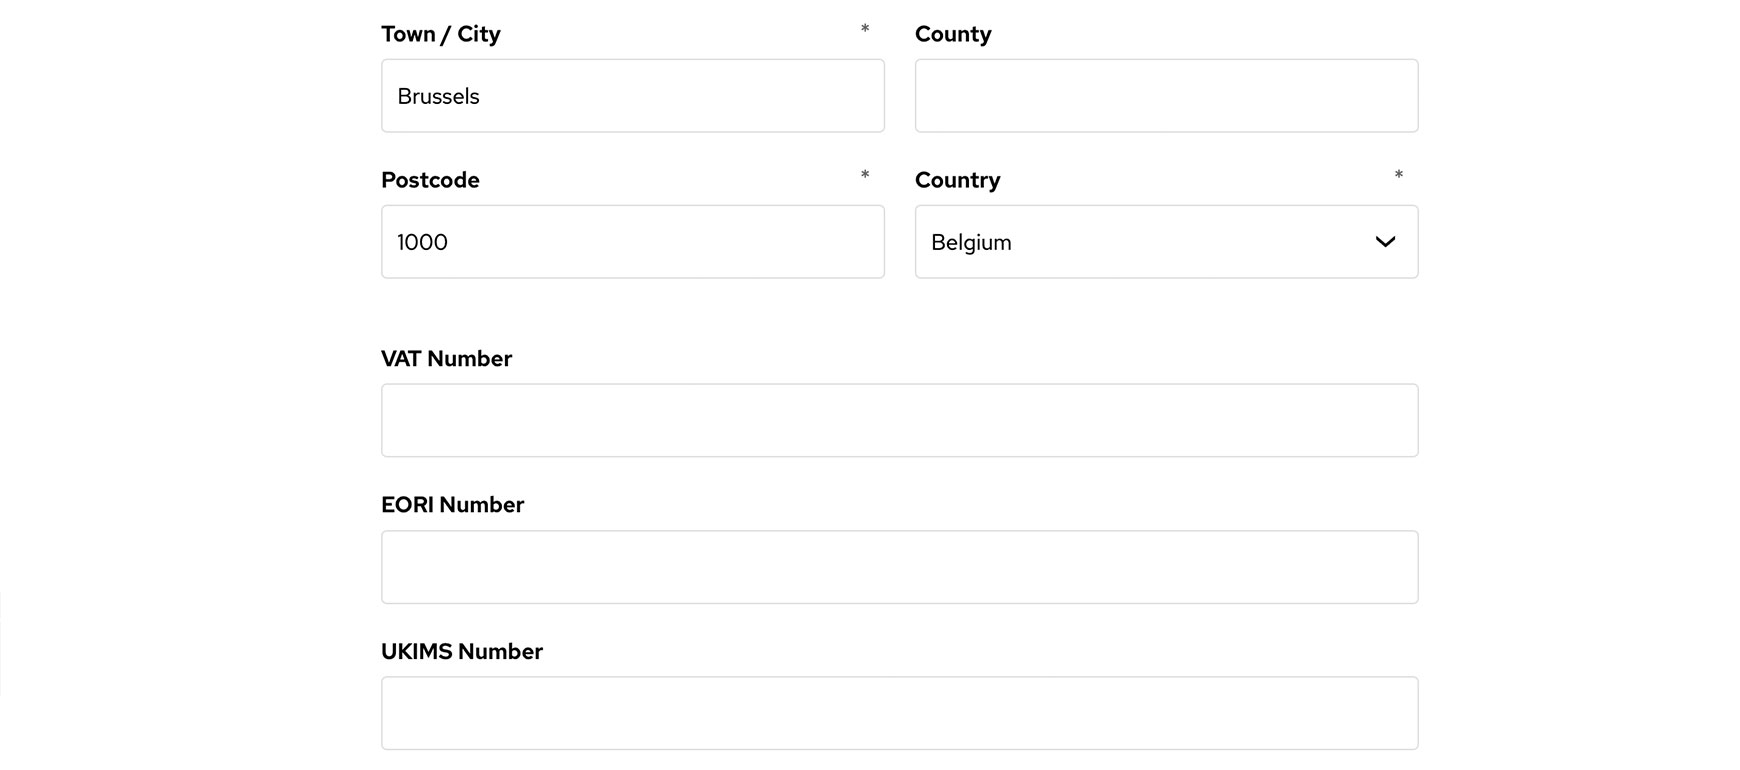Click the Town / City label
This screenshot has width=1740, height=770.
click(440, 33)
